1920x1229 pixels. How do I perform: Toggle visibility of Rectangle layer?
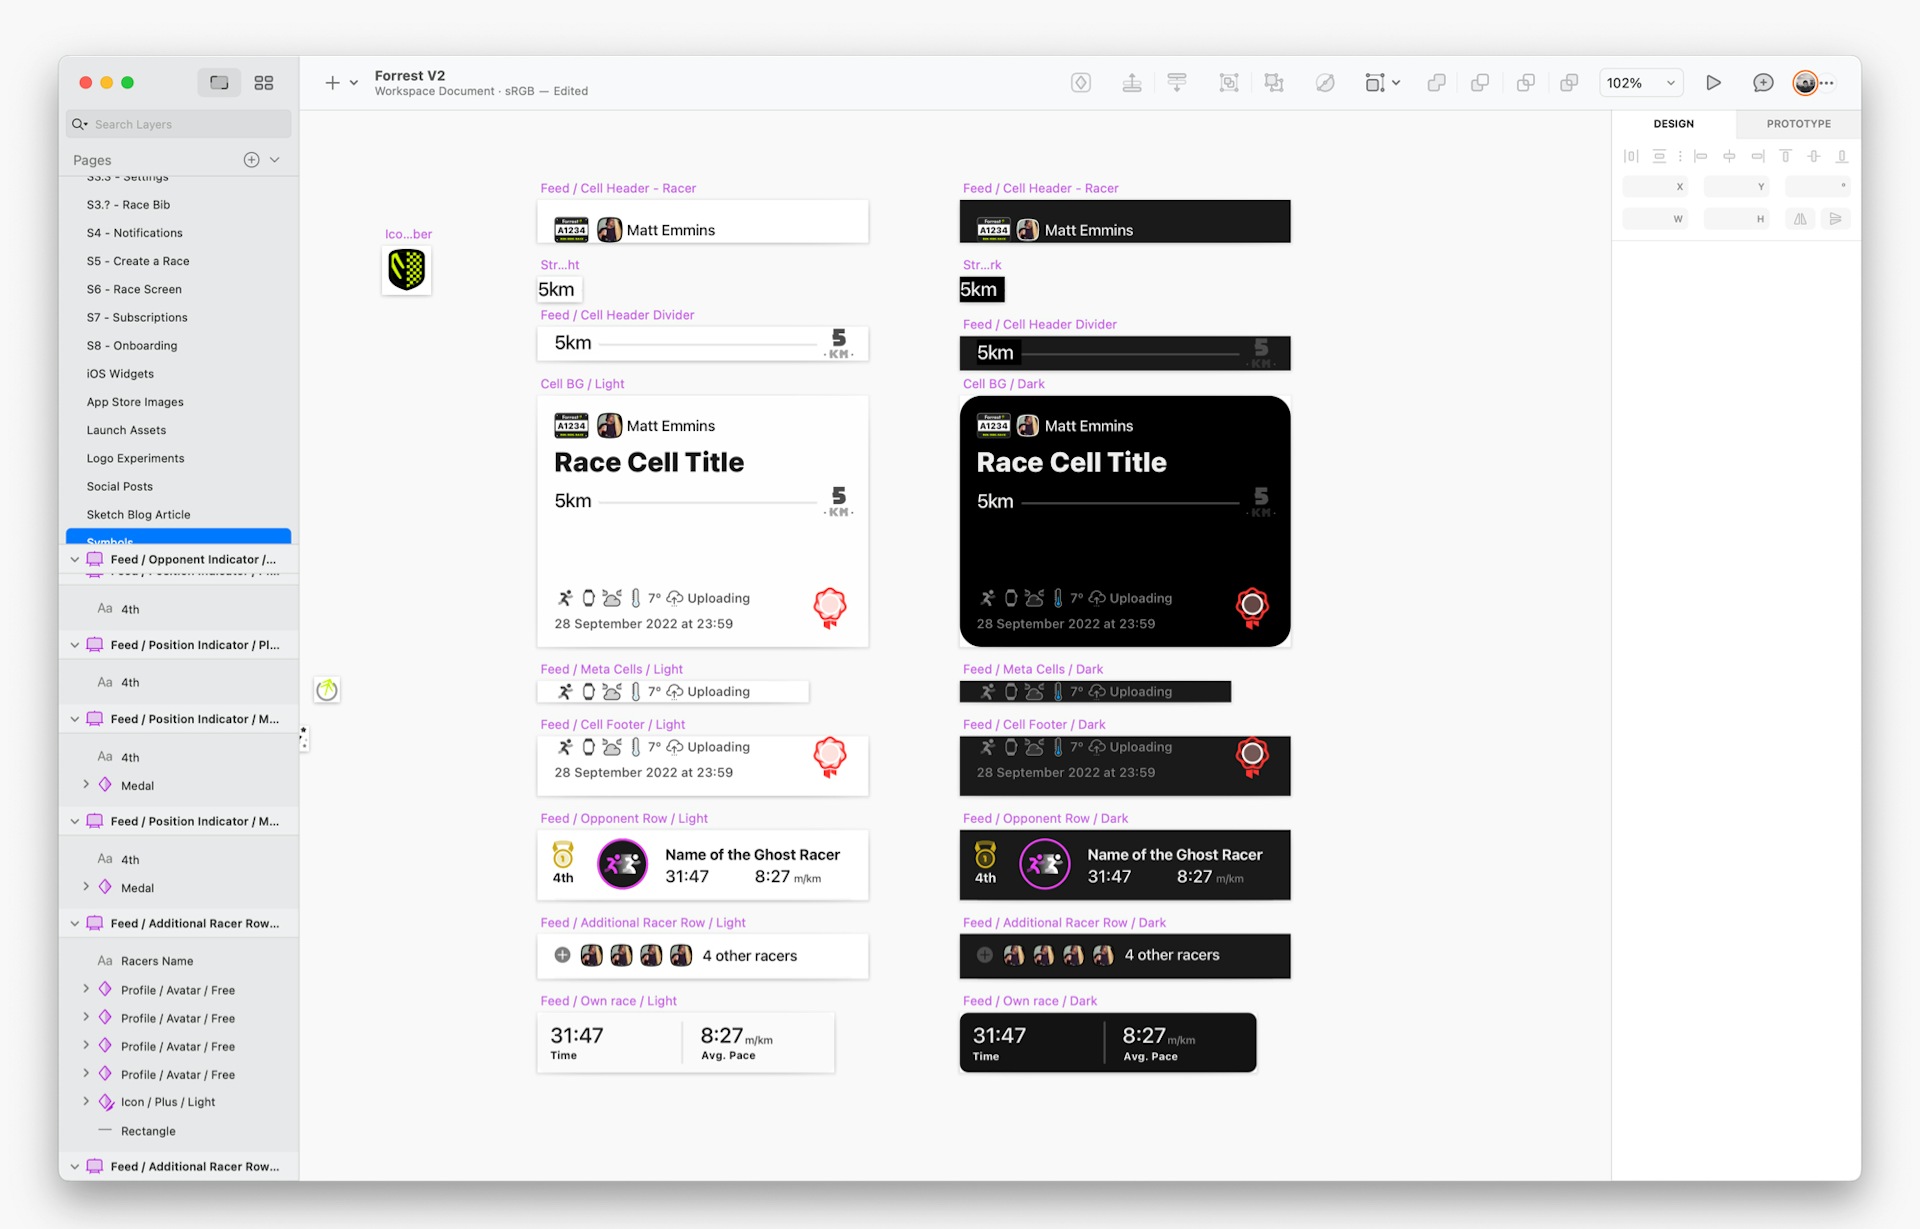click(x=277, y=1130)
